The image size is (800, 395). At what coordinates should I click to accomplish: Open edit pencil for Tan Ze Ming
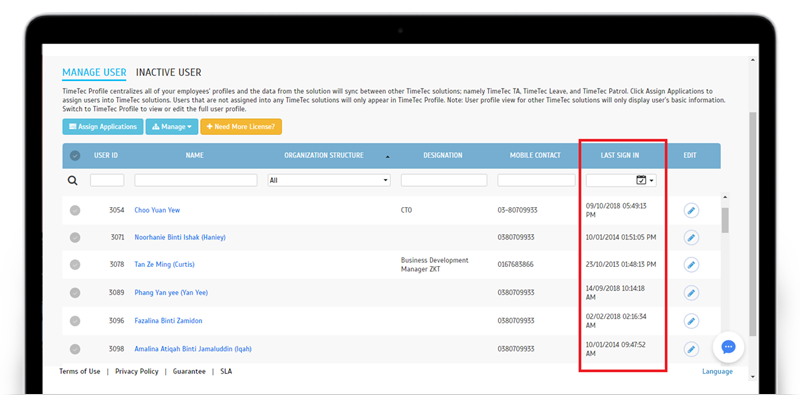click(691, 265)
